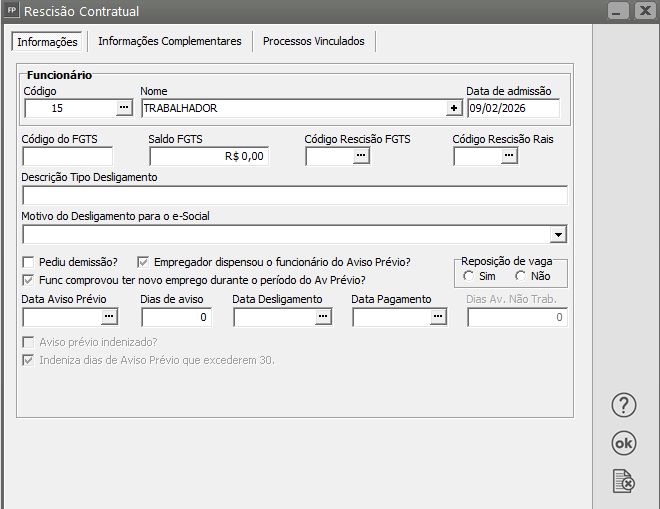Open Código Rescisão FGTS lookup button
Viewport: 660px width, 509px height.
pyautogui.click(x=360, y=156)
